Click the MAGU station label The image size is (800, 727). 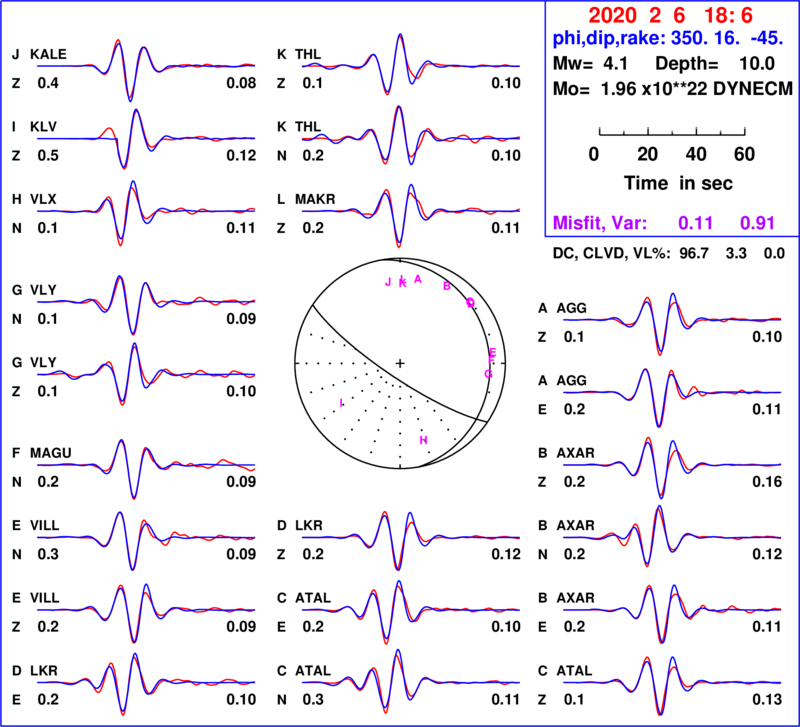coord(51,453)
